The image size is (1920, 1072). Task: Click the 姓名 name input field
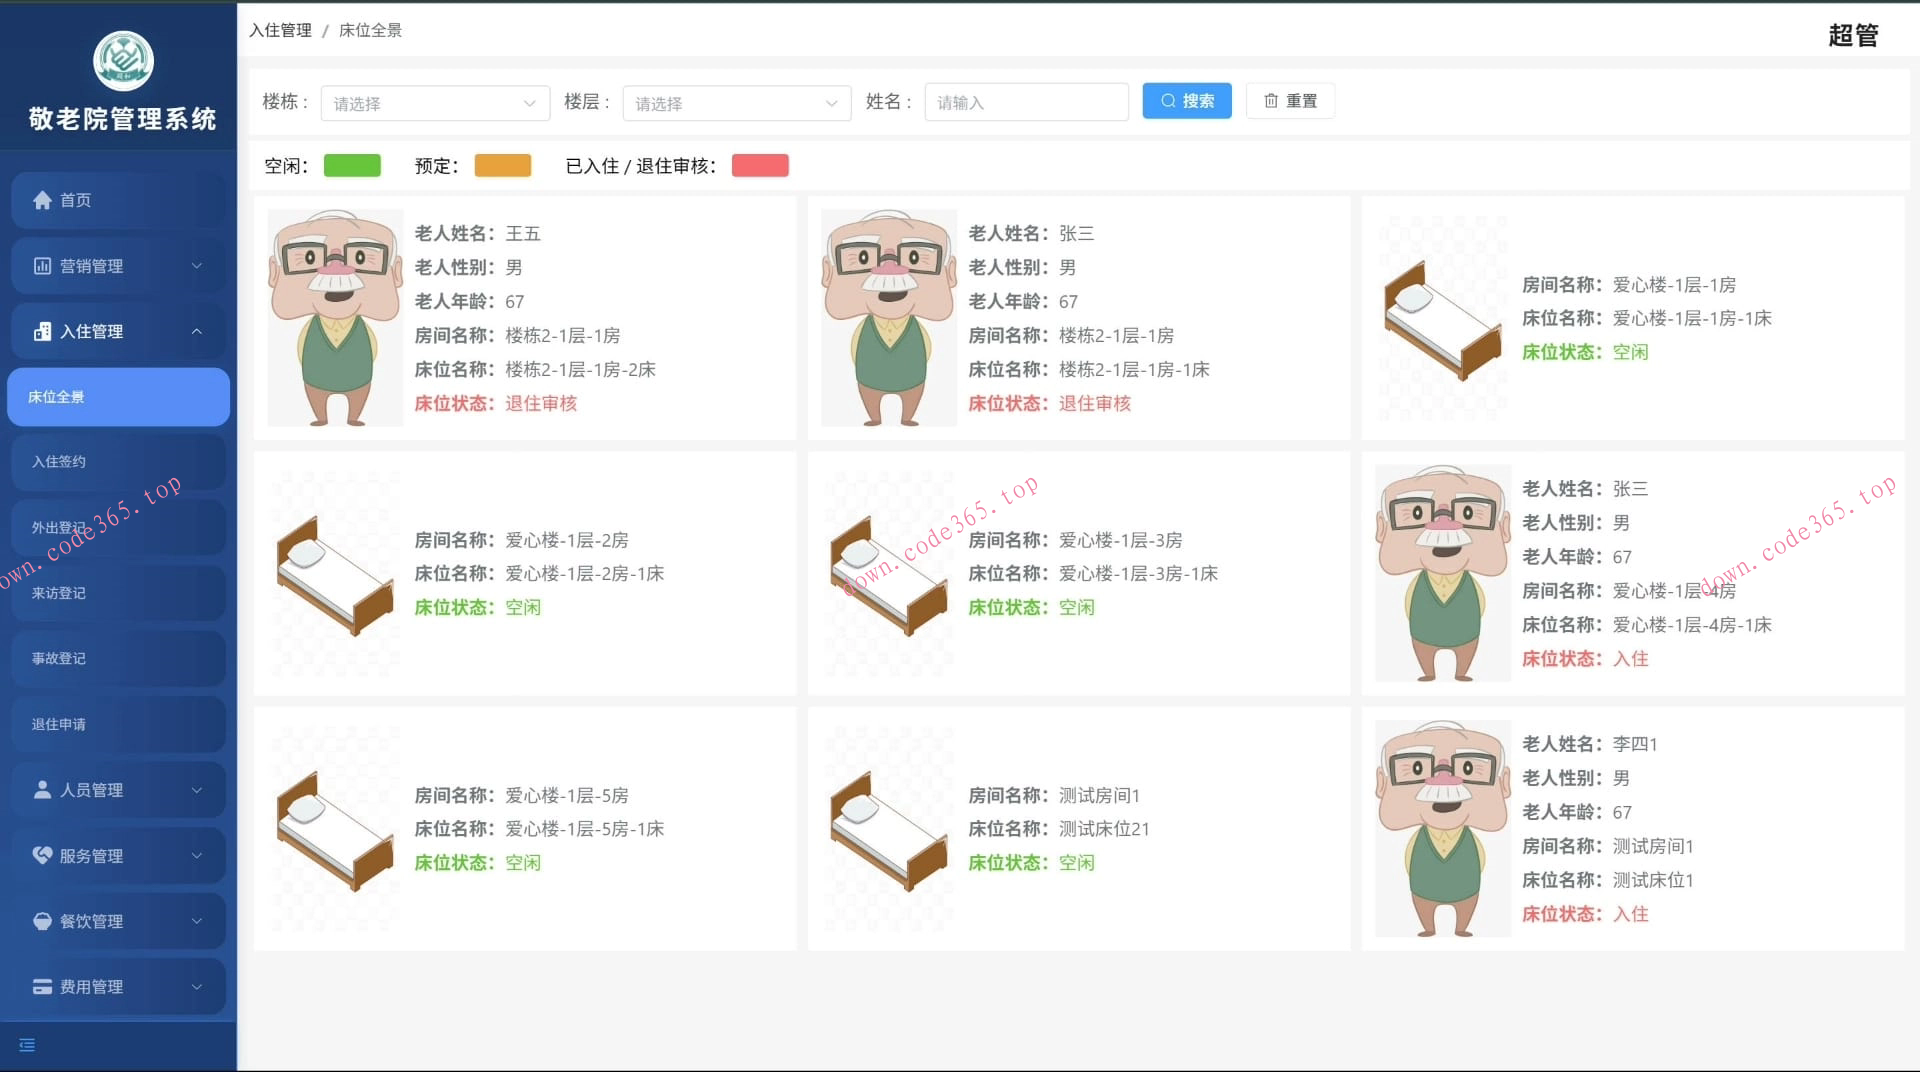pos(1026,103)
